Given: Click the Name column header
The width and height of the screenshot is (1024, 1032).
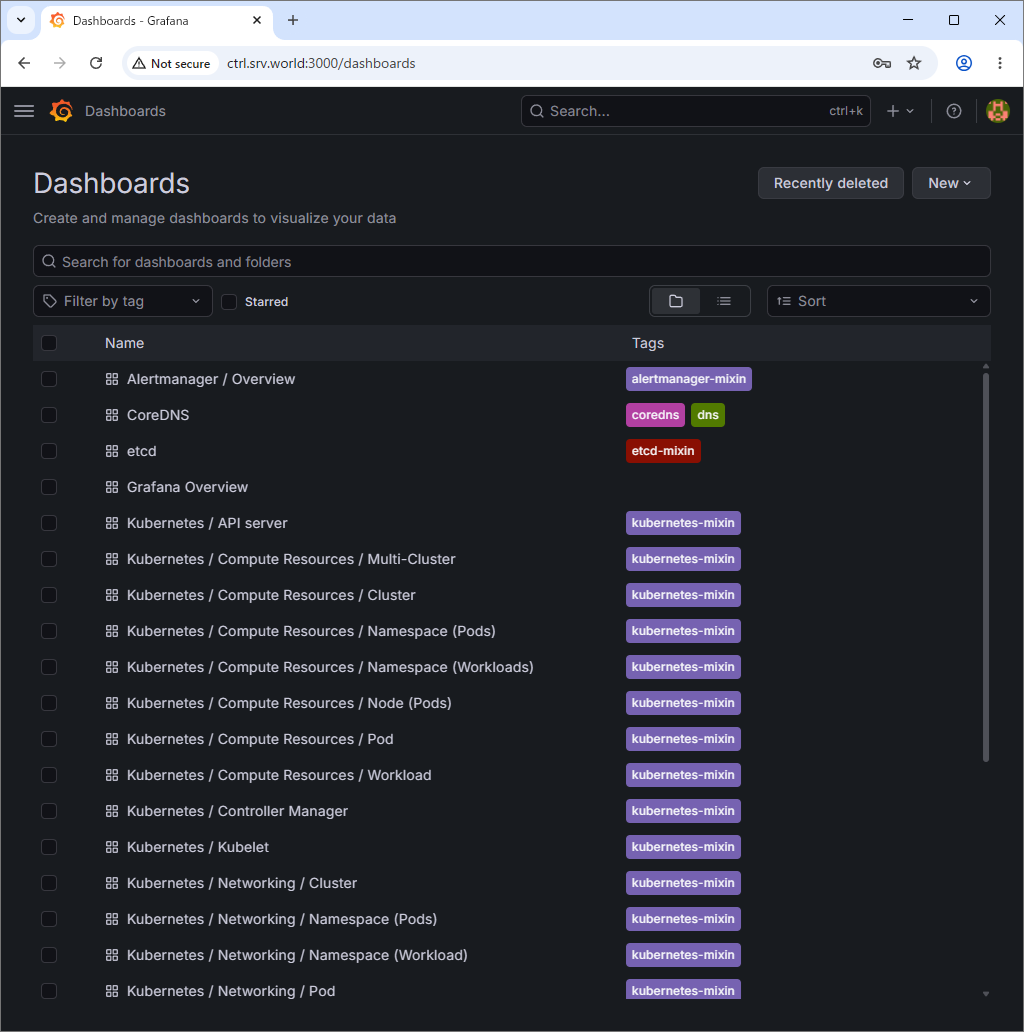Looking at the screenshot, I should 124,344.
